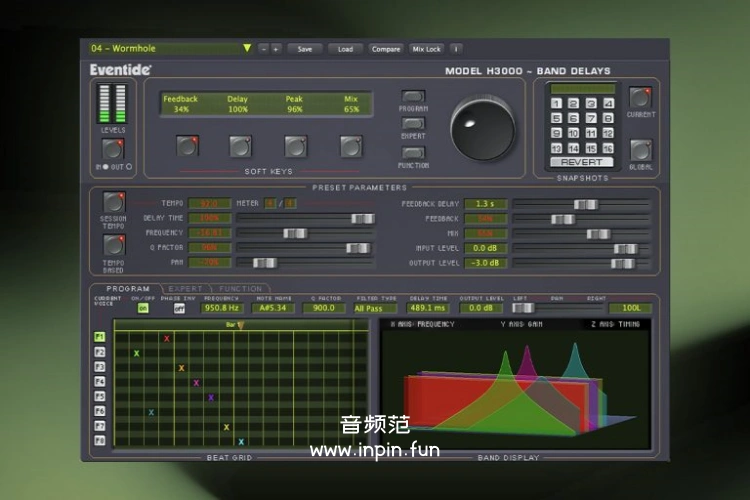Switch to the FUNCTION tab

click(240, 289)
